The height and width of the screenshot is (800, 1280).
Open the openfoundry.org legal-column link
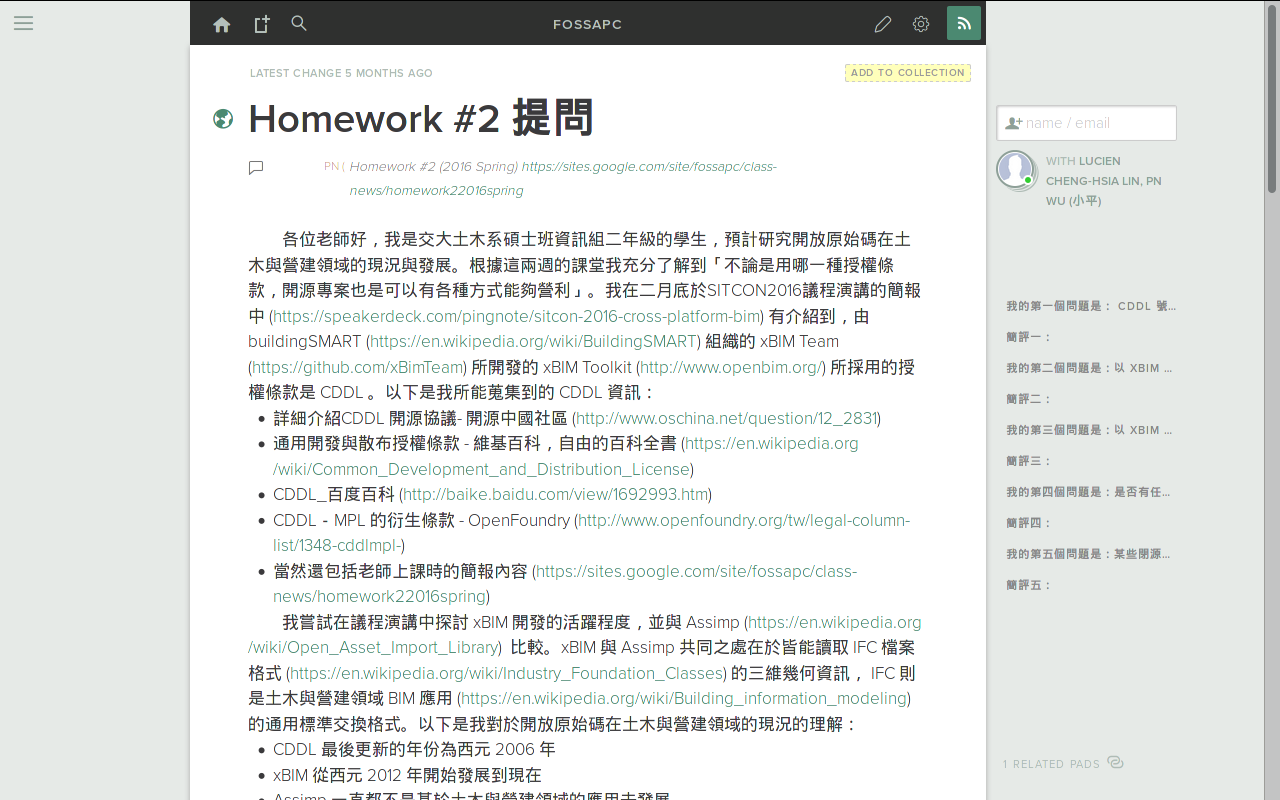591,533
